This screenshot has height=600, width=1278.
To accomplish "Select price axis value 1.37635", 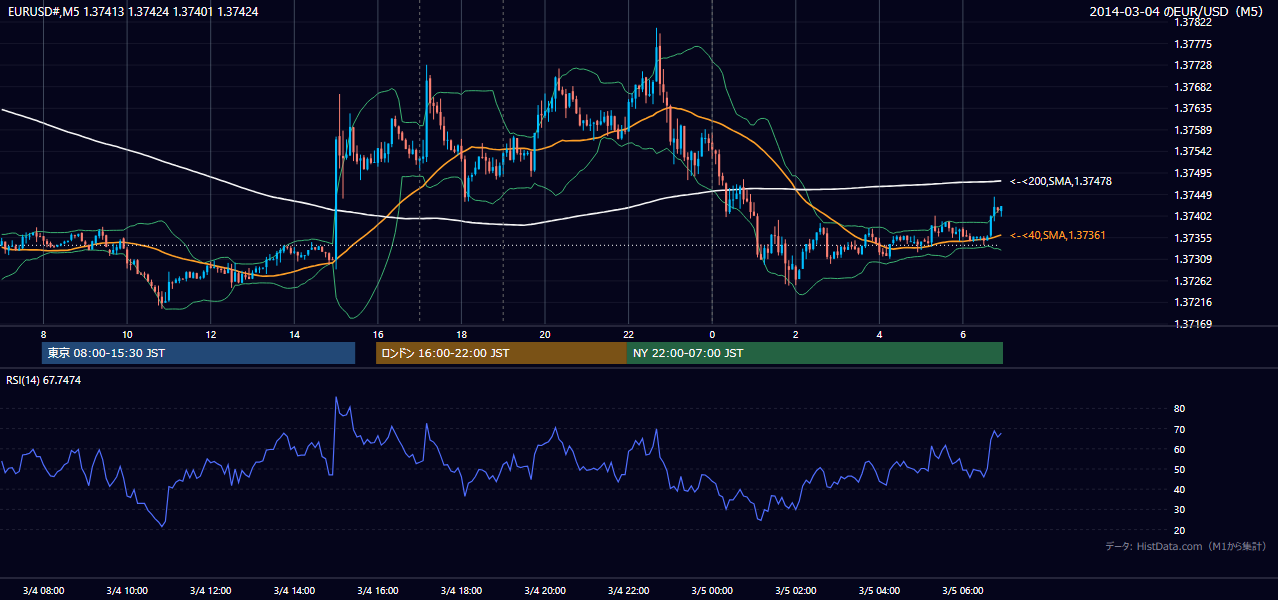I will point(1195,108).
